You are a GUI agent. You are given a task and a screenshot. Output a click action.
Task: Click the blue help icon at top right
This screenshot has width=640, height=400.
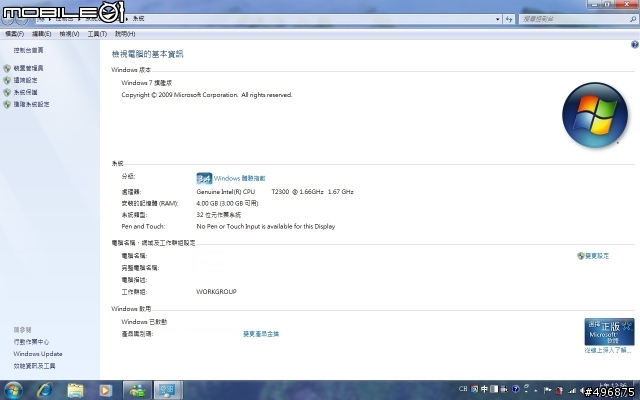coord(635,44)
